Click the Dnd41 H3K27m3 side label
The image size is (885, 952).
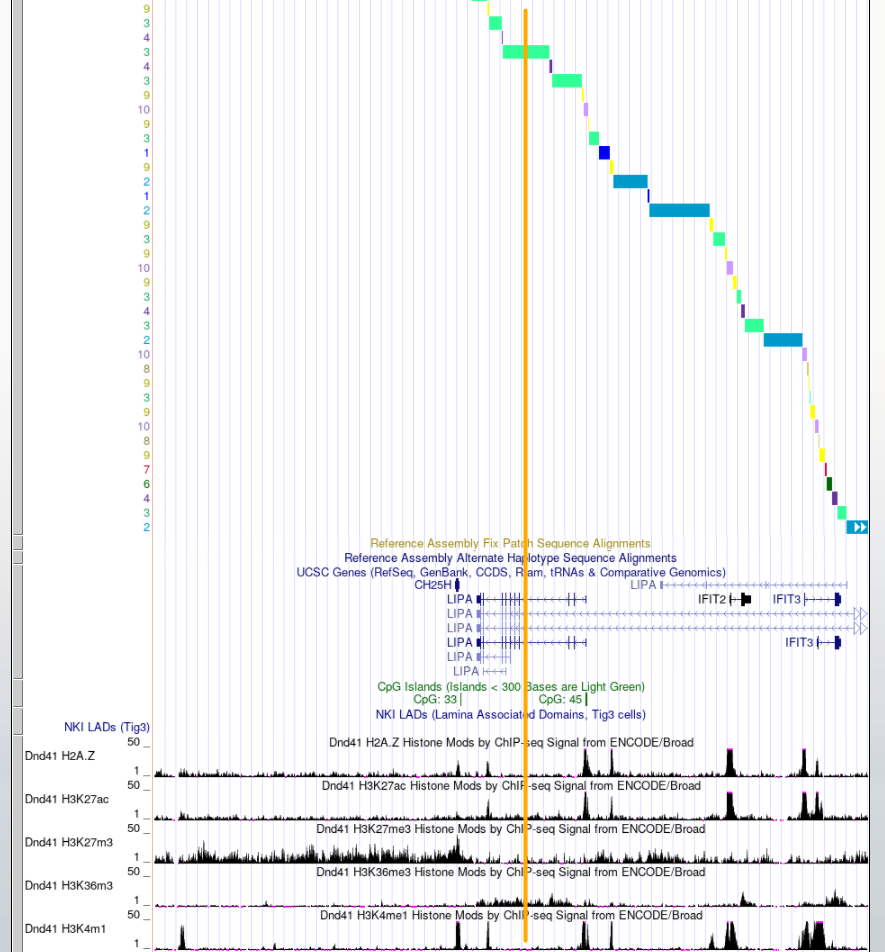pyautogui.click(x=69, y=842)
